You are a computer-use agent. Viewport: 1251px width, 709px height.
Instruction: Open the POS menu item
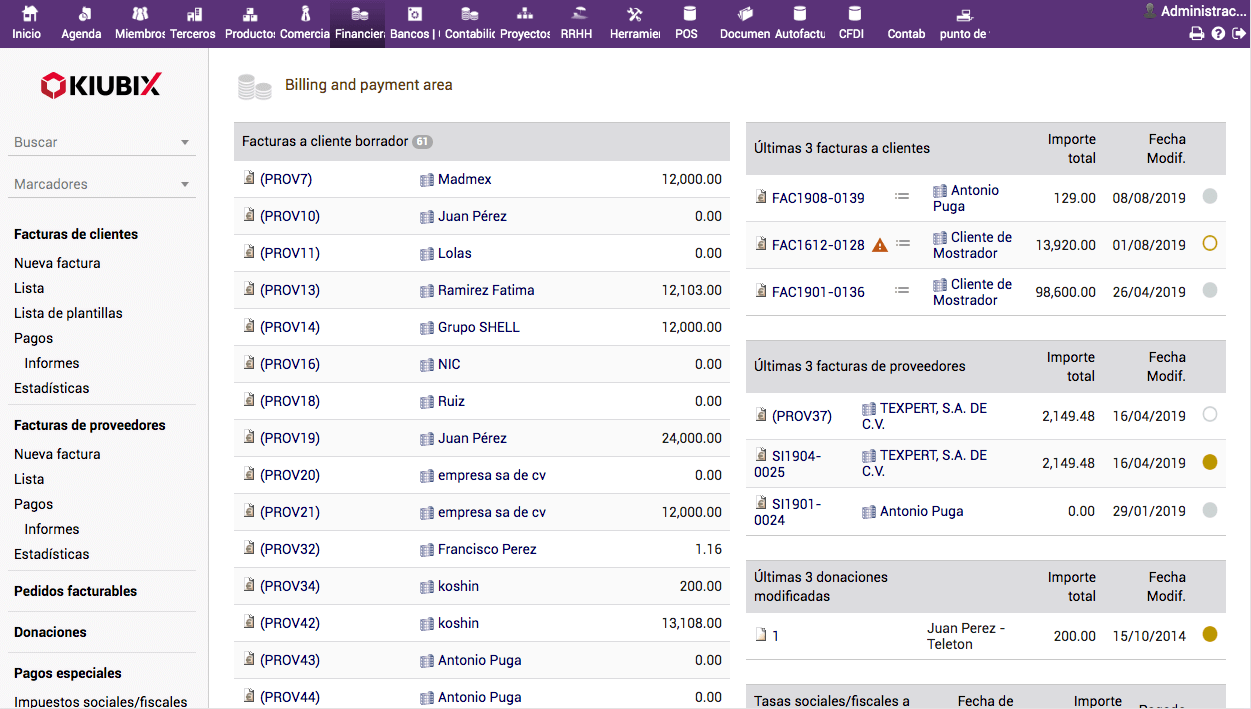pos(687,23)
